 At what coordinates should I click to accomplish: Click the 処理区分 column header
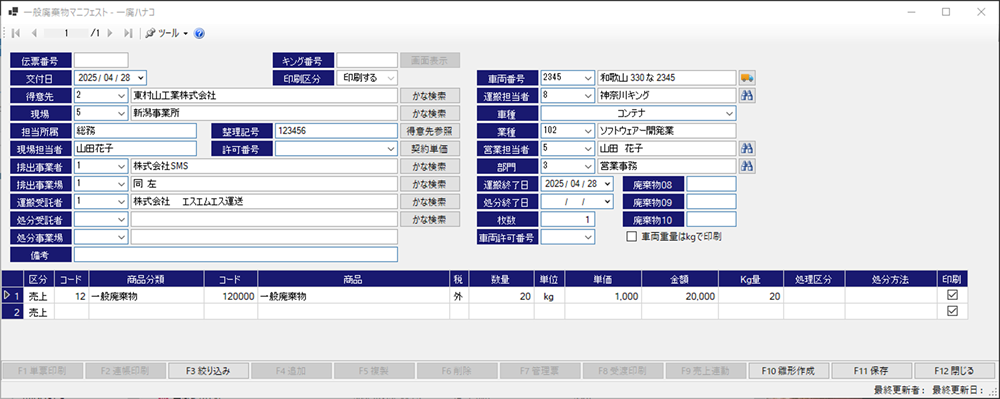(x=814, y=279)
